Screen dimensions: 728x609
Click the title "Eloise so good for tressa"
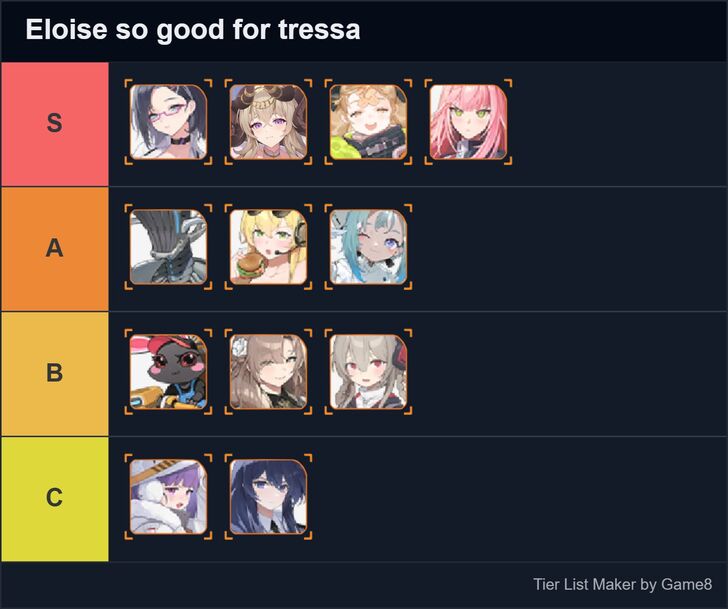pos(193,30)
